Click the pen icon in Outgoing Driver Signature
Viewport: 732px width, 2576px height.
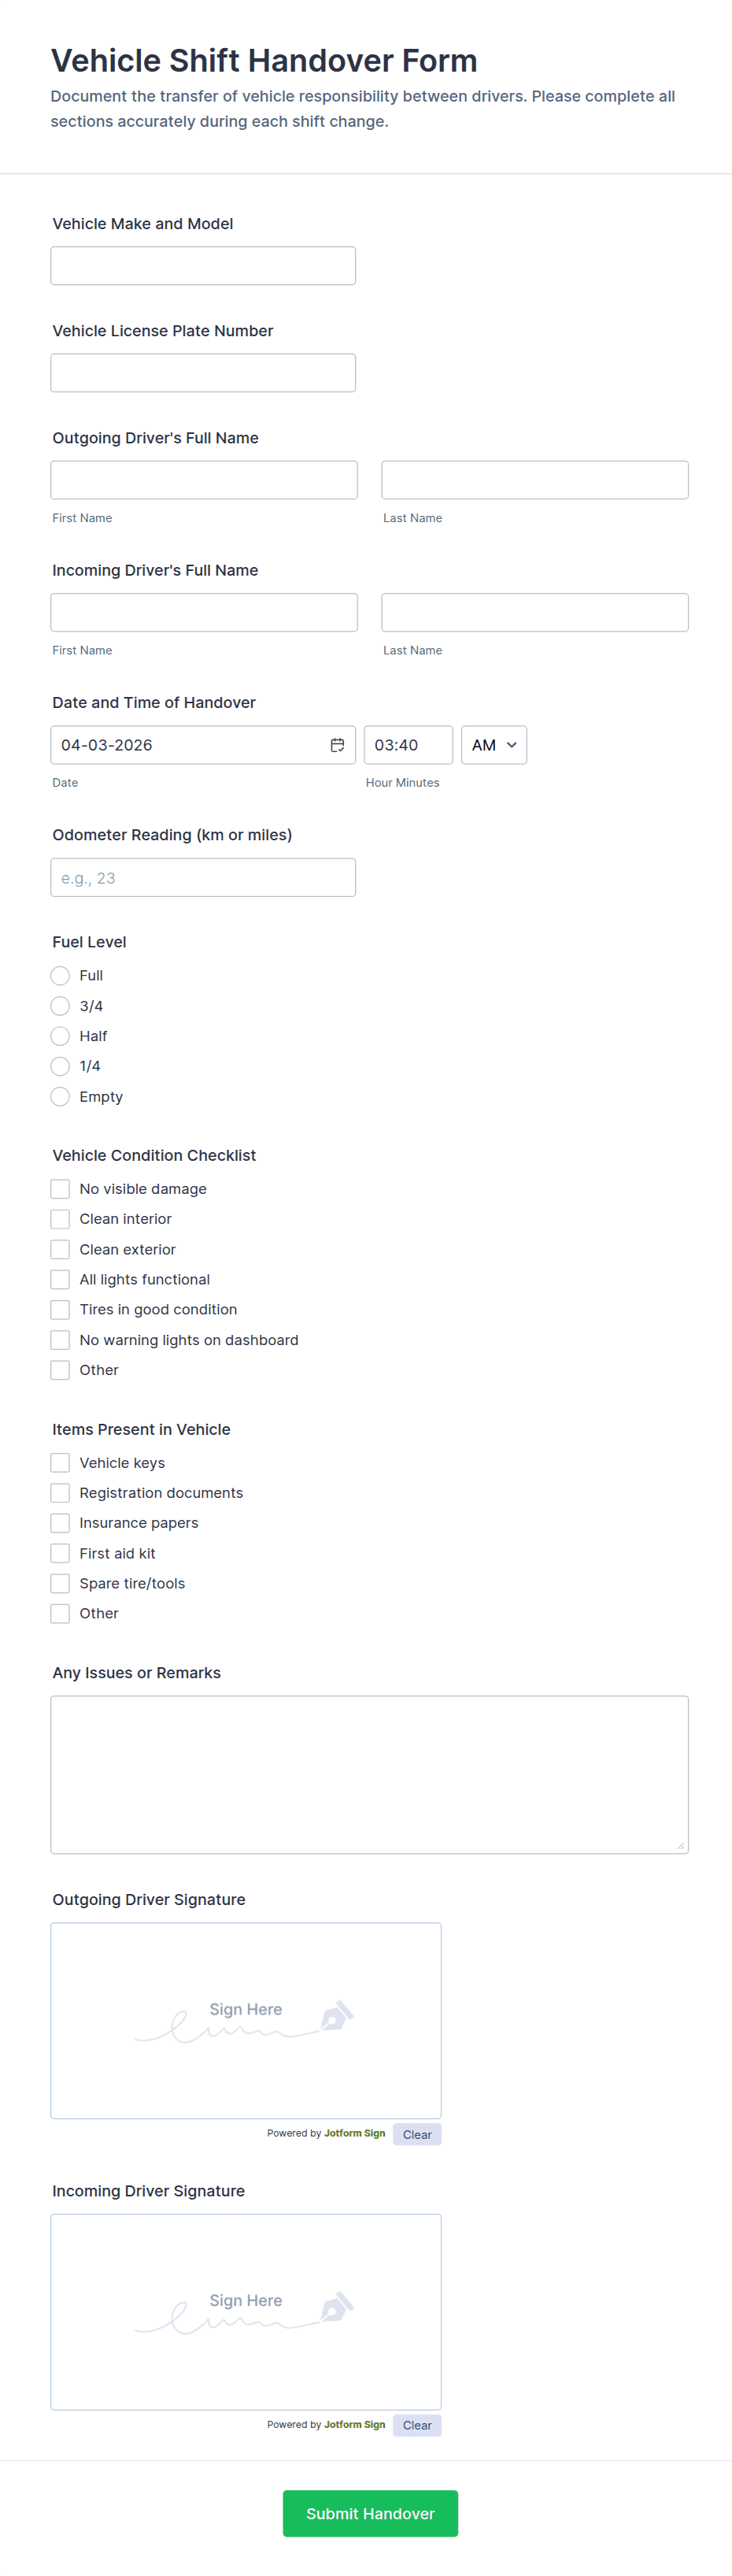(x=337, y=2015)
